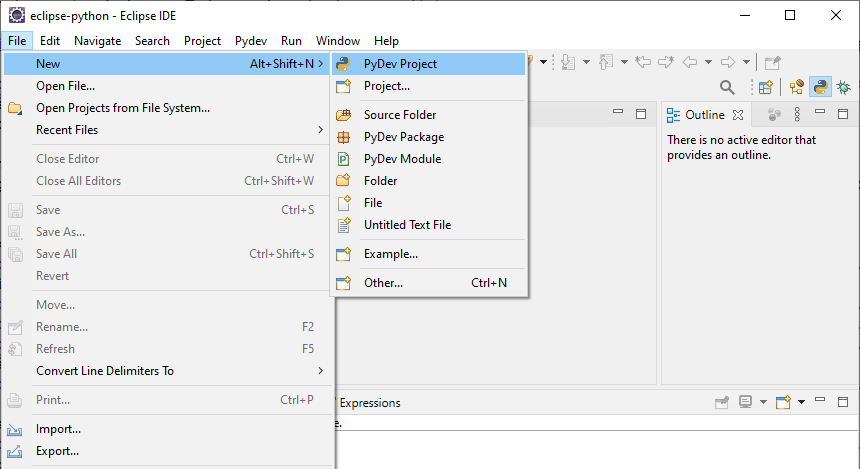Open the Search menu
The image size is (860, 469).
point(152,41)
